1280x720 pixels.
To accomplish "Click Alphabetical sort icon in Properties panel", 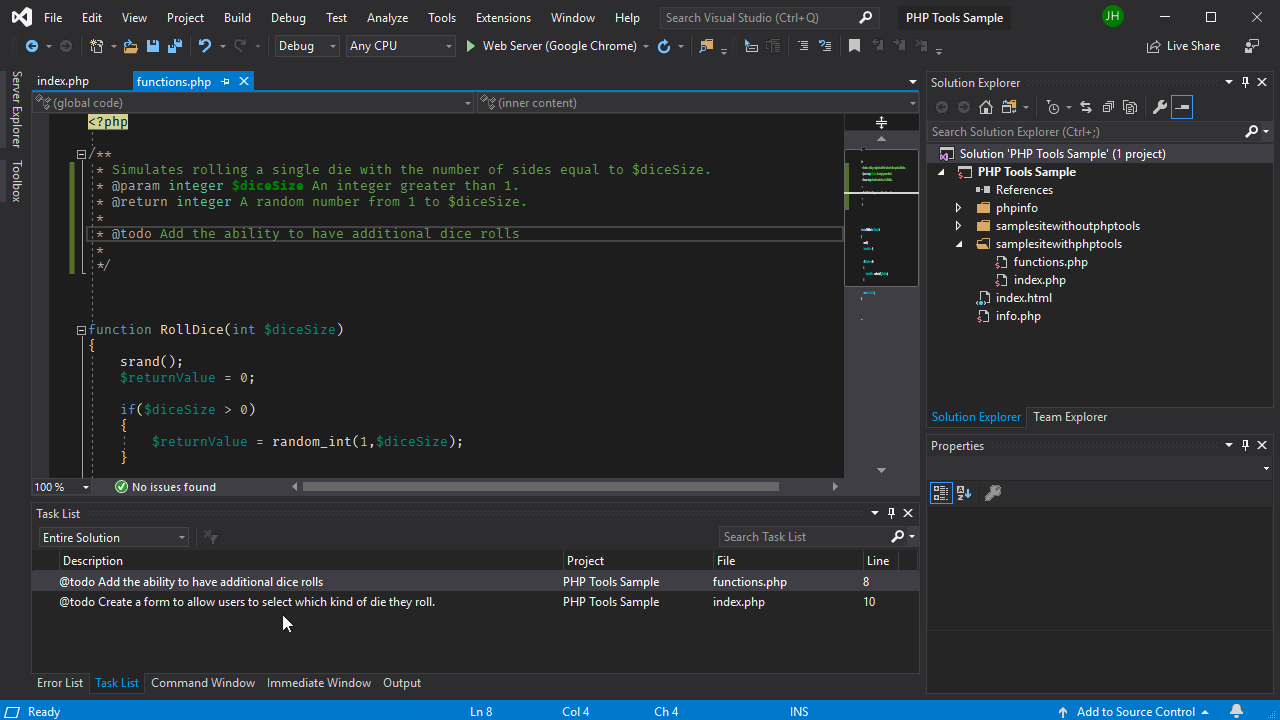I will [x=964, y=492].
